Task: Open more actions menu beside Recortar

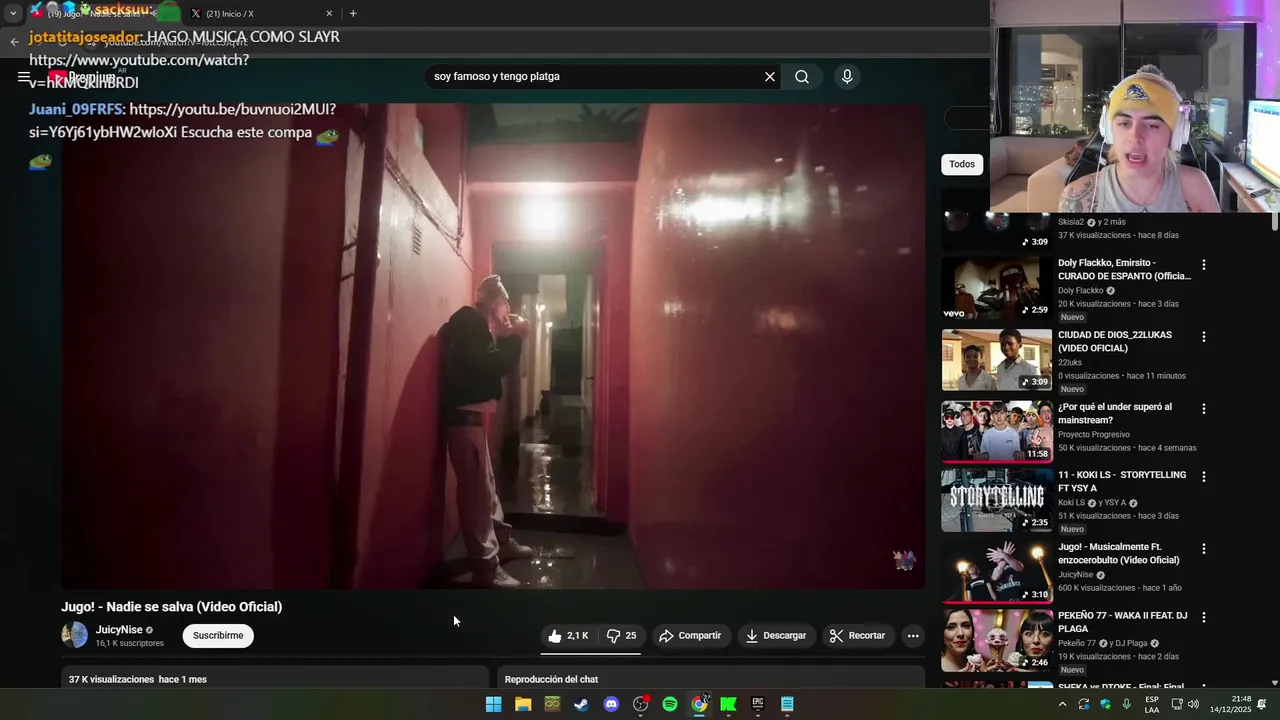Action: pyautogui.click(x=912, y=636)
